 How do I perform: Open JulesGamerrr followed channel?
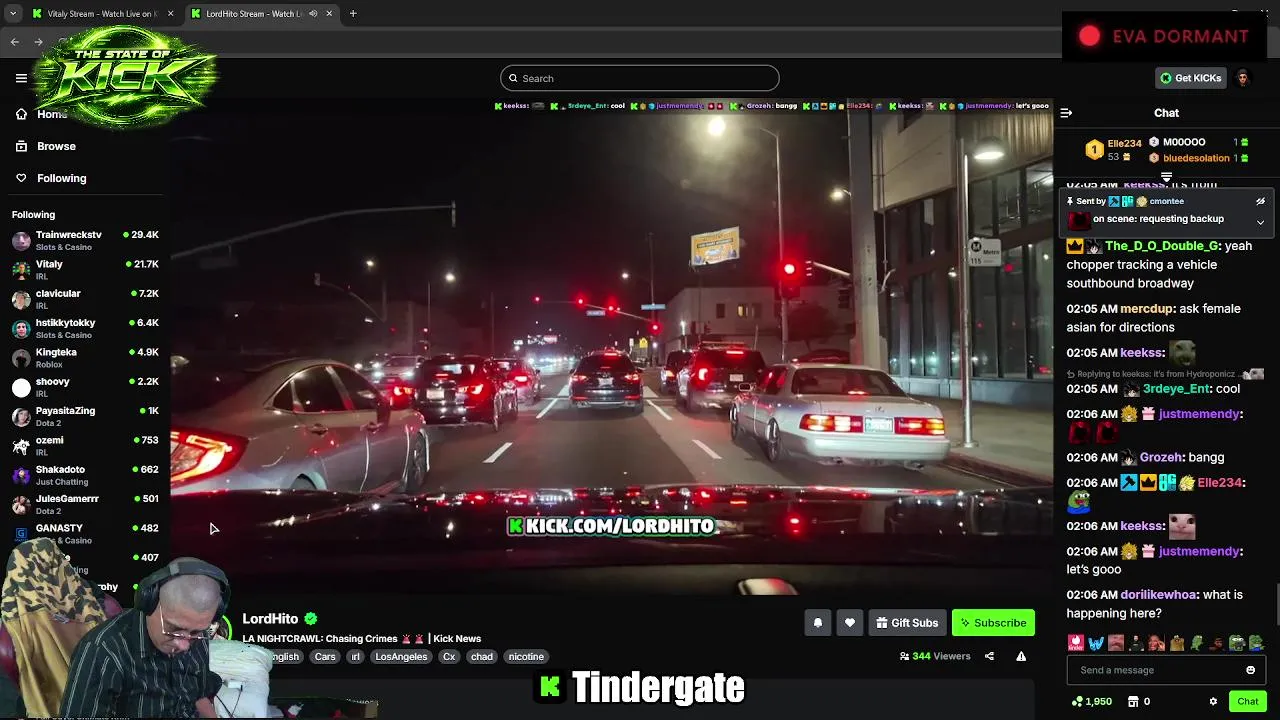[85, 504]
